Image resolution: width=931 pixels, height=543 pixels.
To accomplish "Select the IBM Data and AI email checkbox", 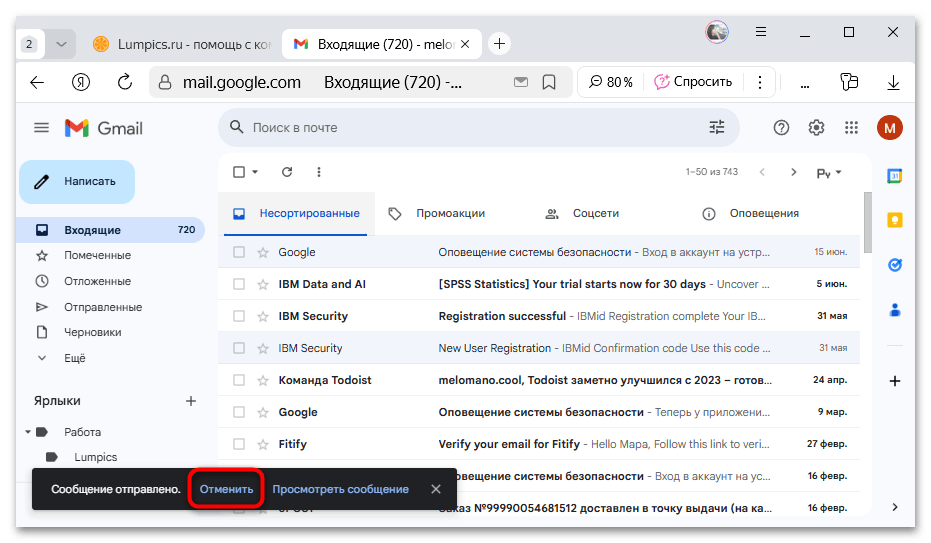I will pos(239,284).
